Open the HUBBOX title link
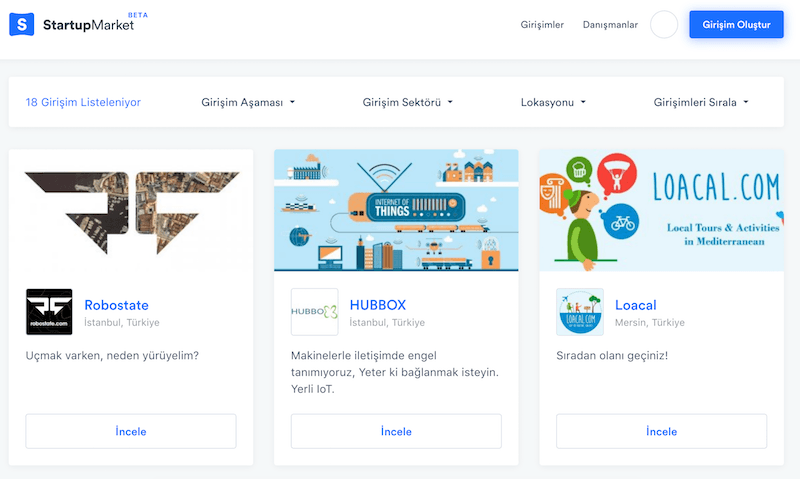 (x=378, y=305)
